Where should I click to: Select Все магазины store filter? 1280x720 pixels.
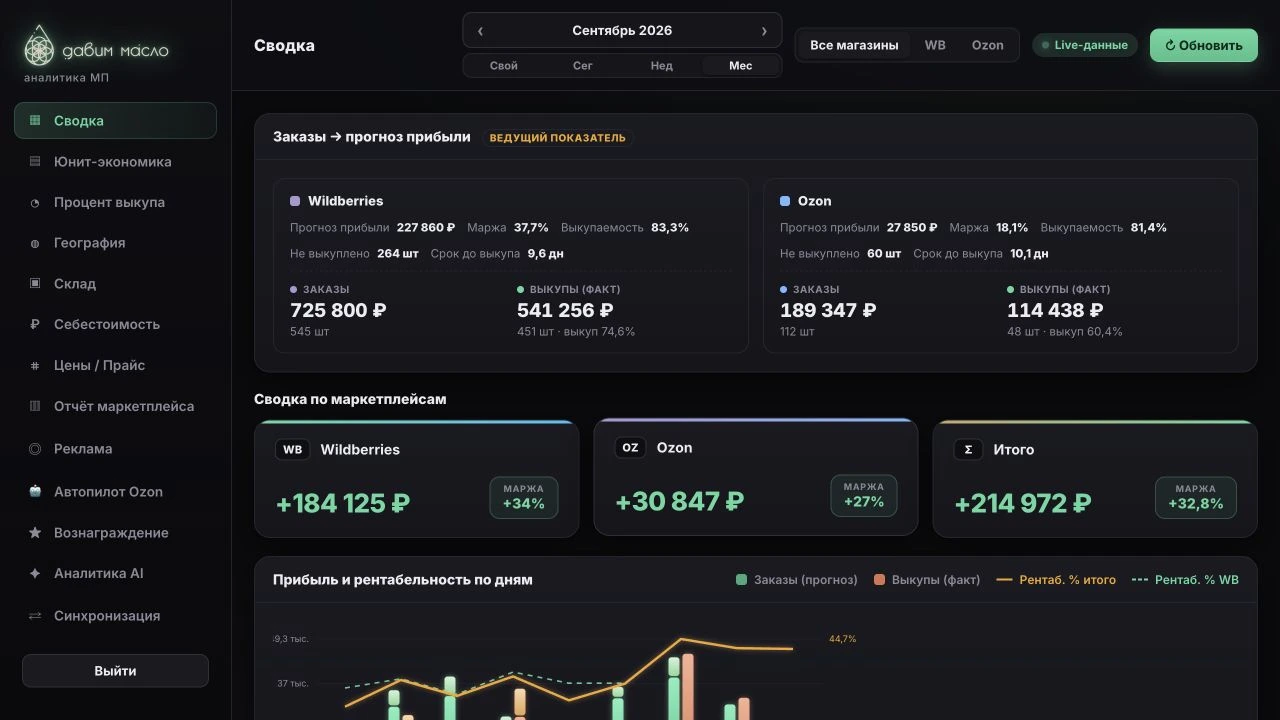tap(854, 45)
